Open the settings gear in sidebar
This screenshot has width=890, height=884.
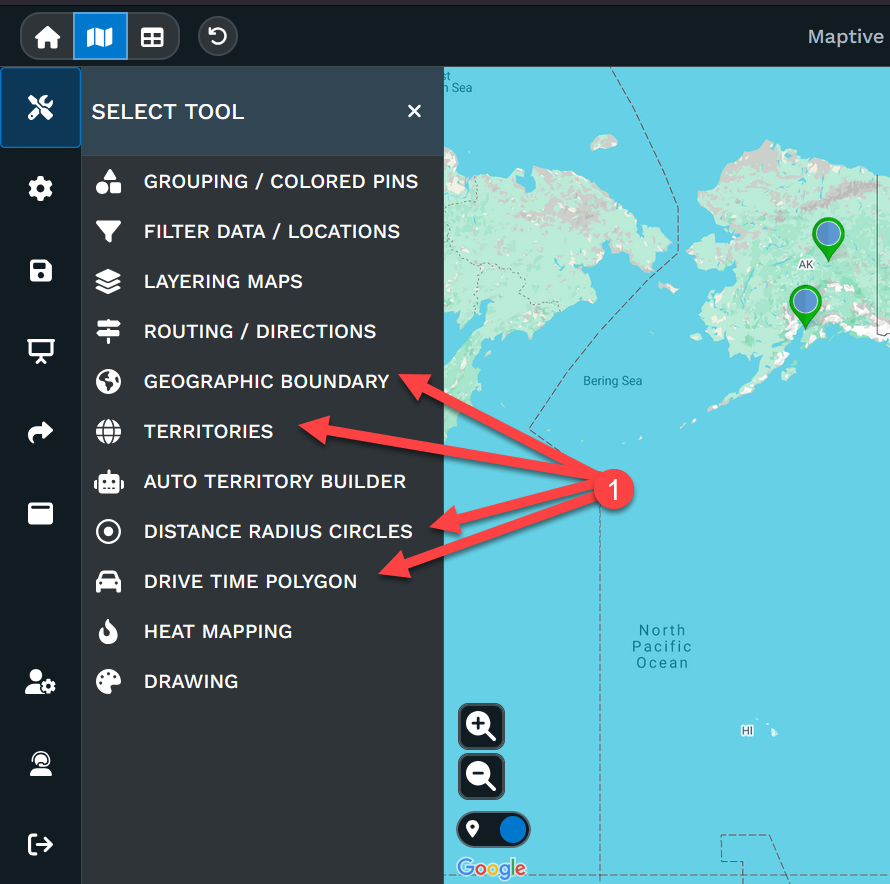point(40,188)
